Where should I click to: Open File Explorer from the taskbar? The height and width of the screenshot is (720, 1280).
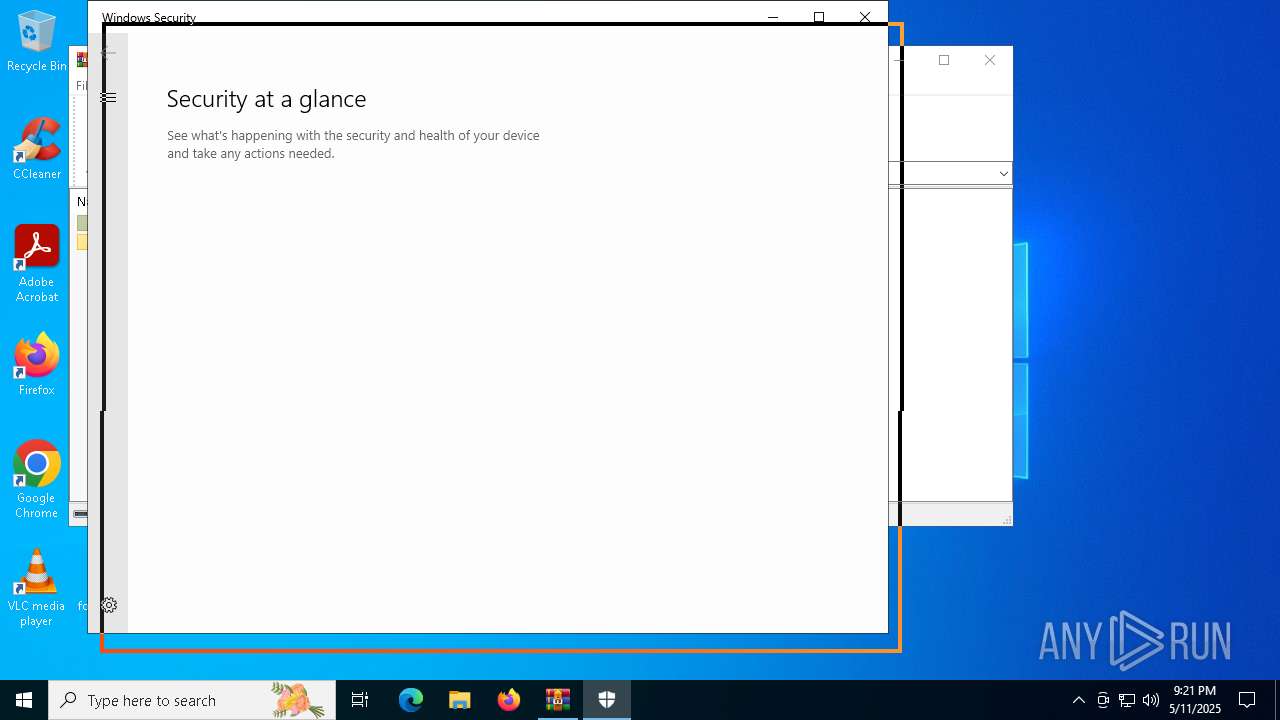[x=460, y=700]
